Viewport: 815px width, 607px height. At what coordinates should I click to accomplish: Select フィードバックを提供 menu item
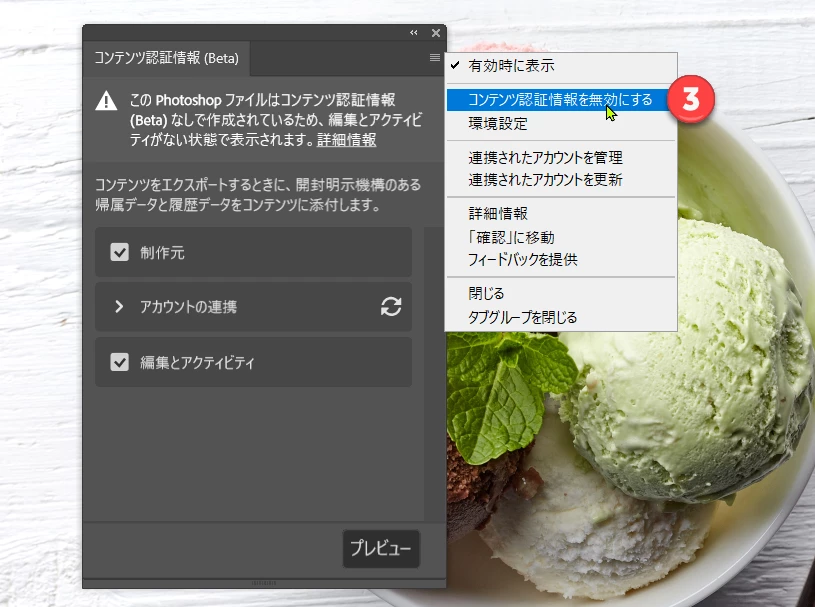point(561,259)
